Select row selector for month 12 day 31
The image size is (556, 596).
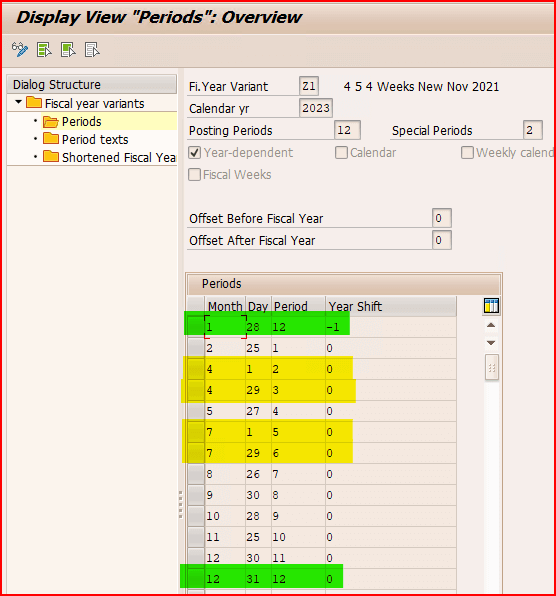tap(196, 579)
